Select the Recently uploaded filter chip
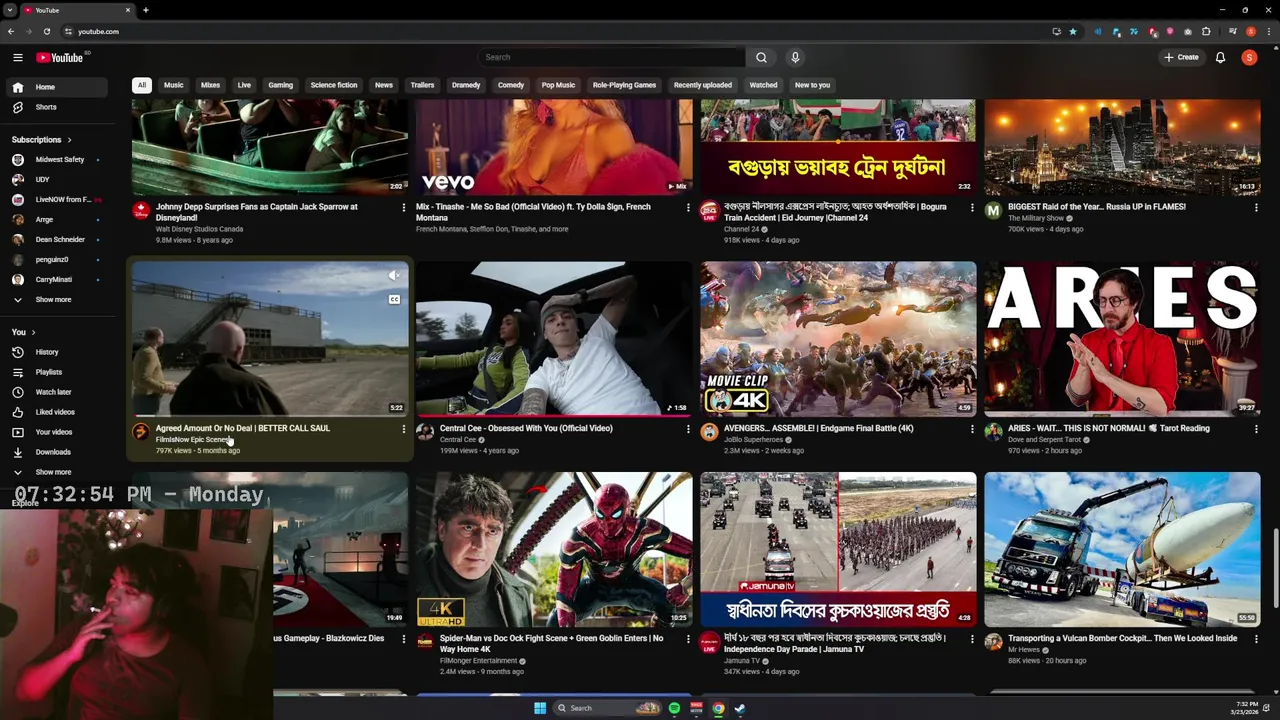The image size is (1280, 720). tap(703, 85)
